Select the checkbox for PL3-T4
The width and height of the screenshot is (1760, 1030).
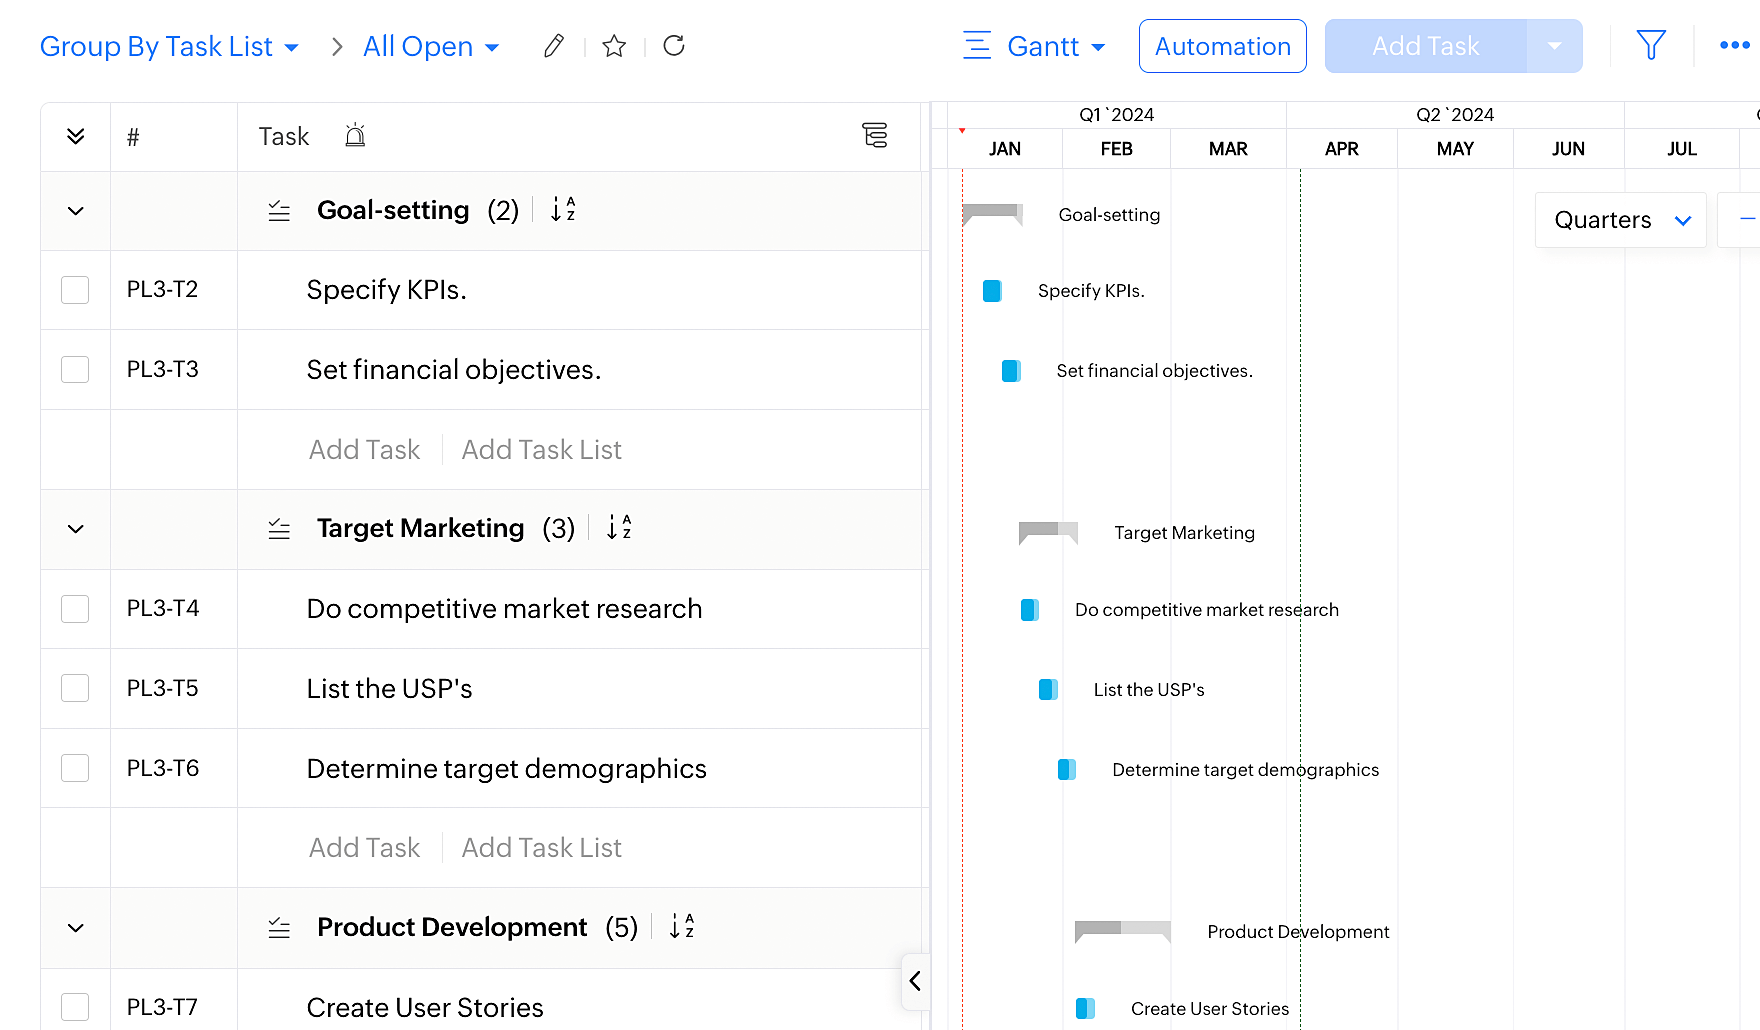coord(75,609)
